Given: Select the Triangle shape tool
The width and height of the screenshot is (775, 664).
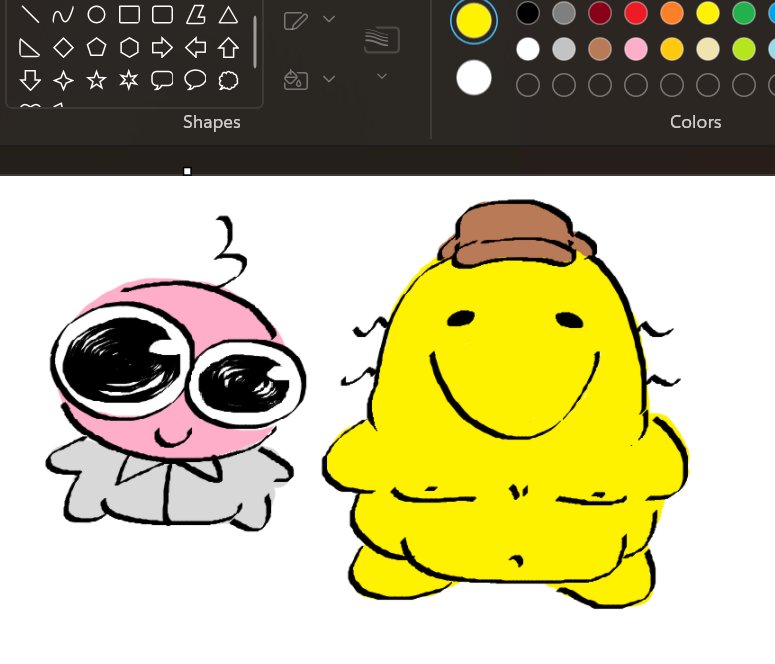Looking at the screenshot, I should [x=228, y=15].
